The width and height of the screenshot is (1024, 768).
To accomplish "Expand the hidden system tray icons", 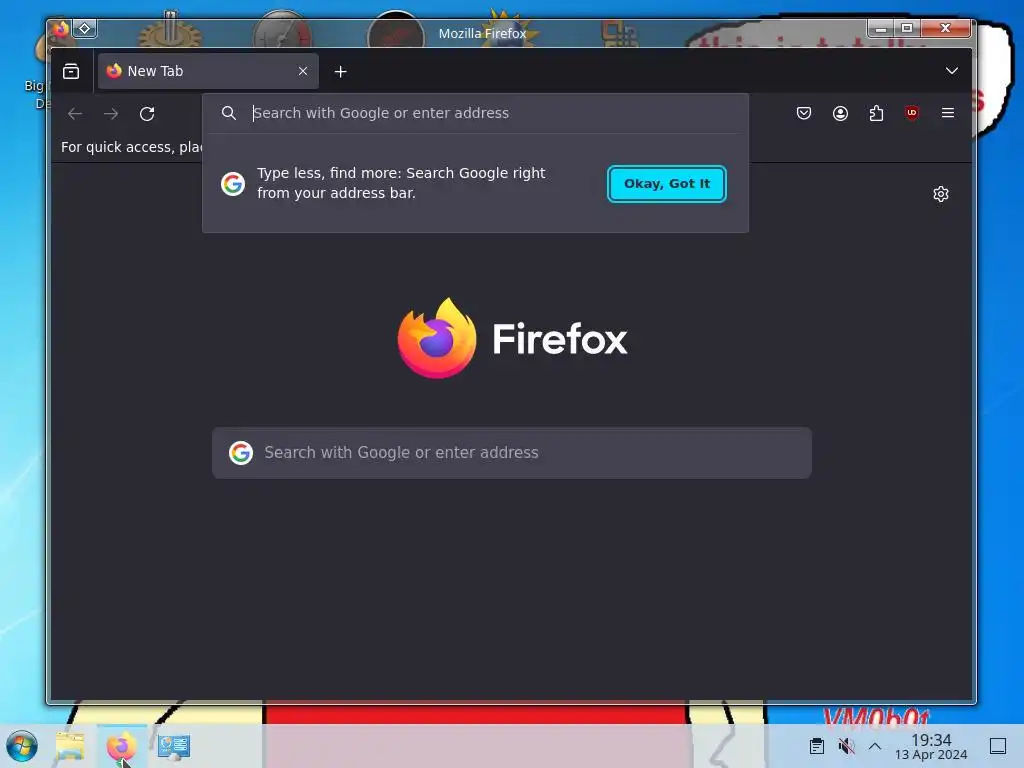I will pyautogui.click(x=875, y=746).
